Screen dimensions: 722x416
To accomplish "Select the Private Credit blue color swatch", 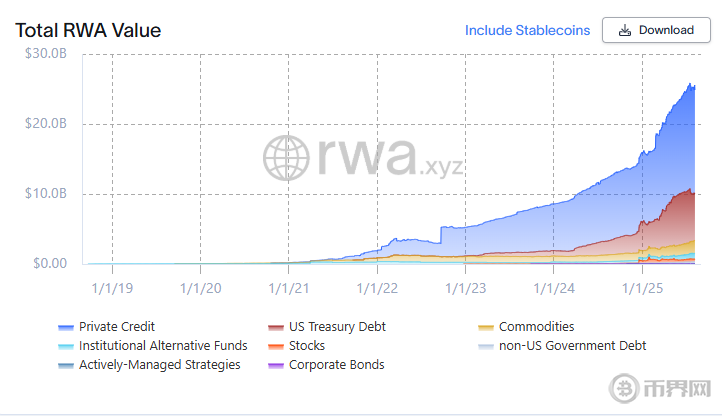I will coord(66,327).
